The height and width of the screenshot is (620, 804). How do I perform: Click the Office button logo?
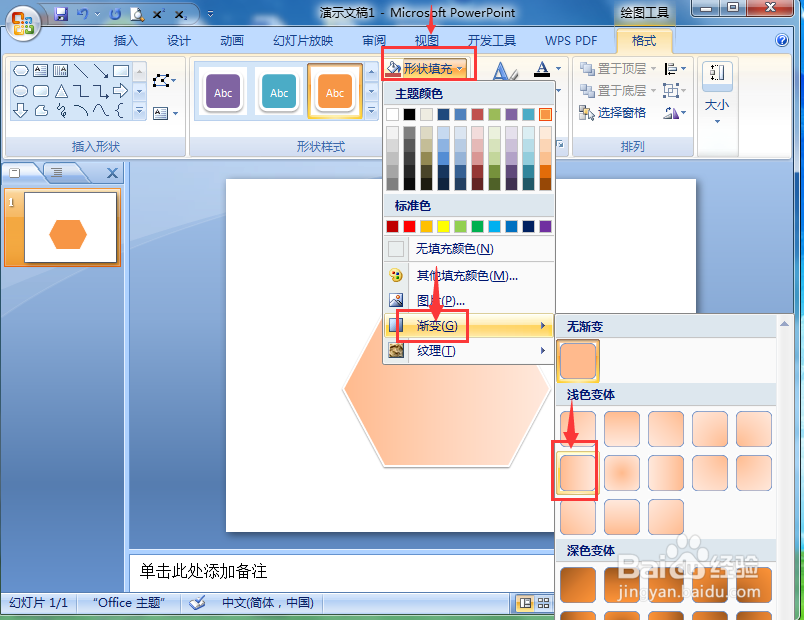pyautogui.click(x=23, y=24)
